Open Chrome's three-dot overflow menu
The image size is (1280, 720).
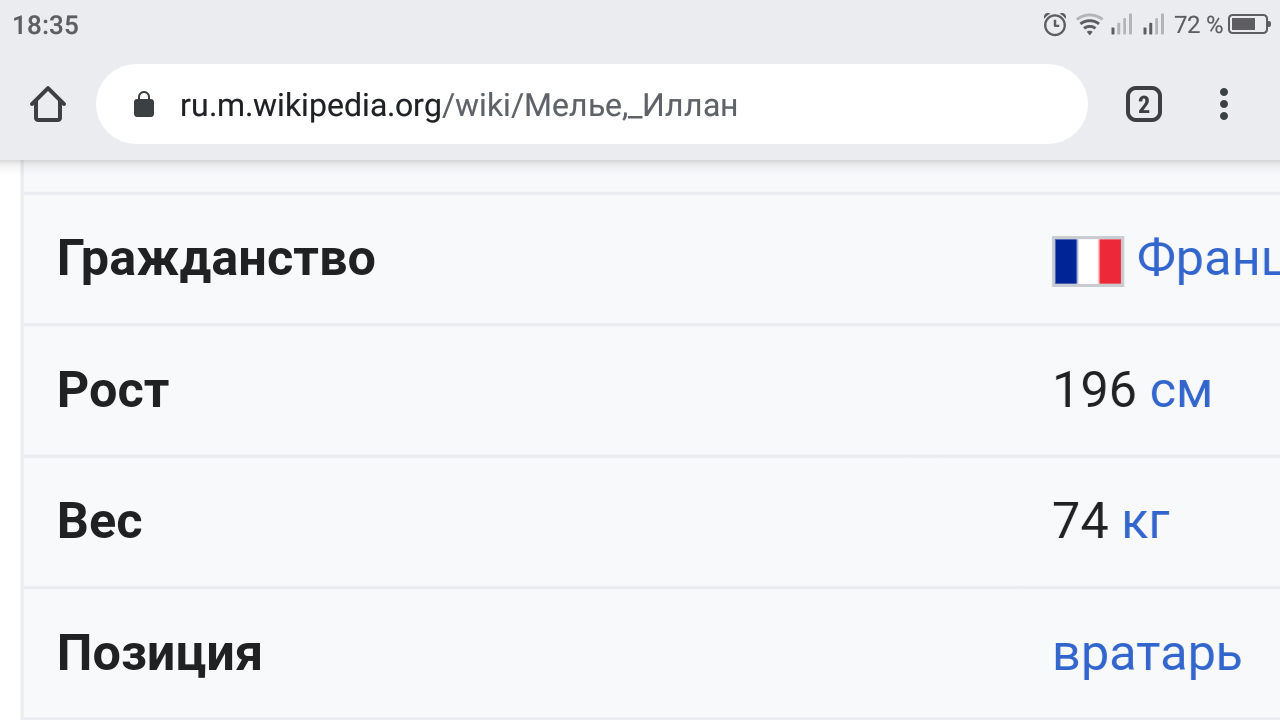coord(1223,105)
